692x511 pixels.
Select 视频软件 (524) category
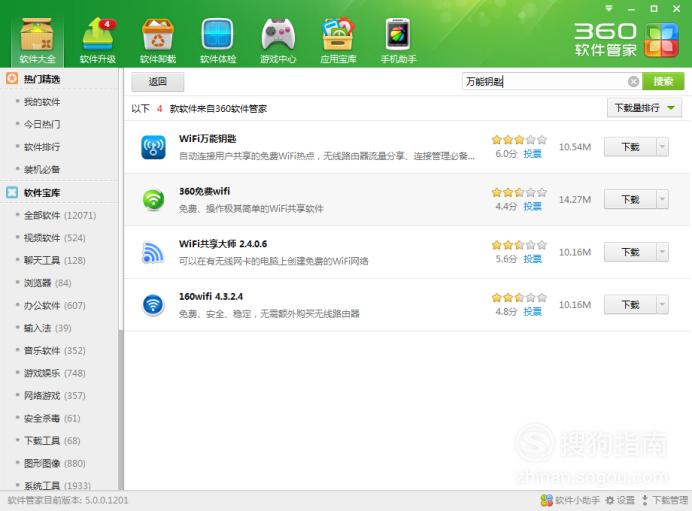point(54,238)
